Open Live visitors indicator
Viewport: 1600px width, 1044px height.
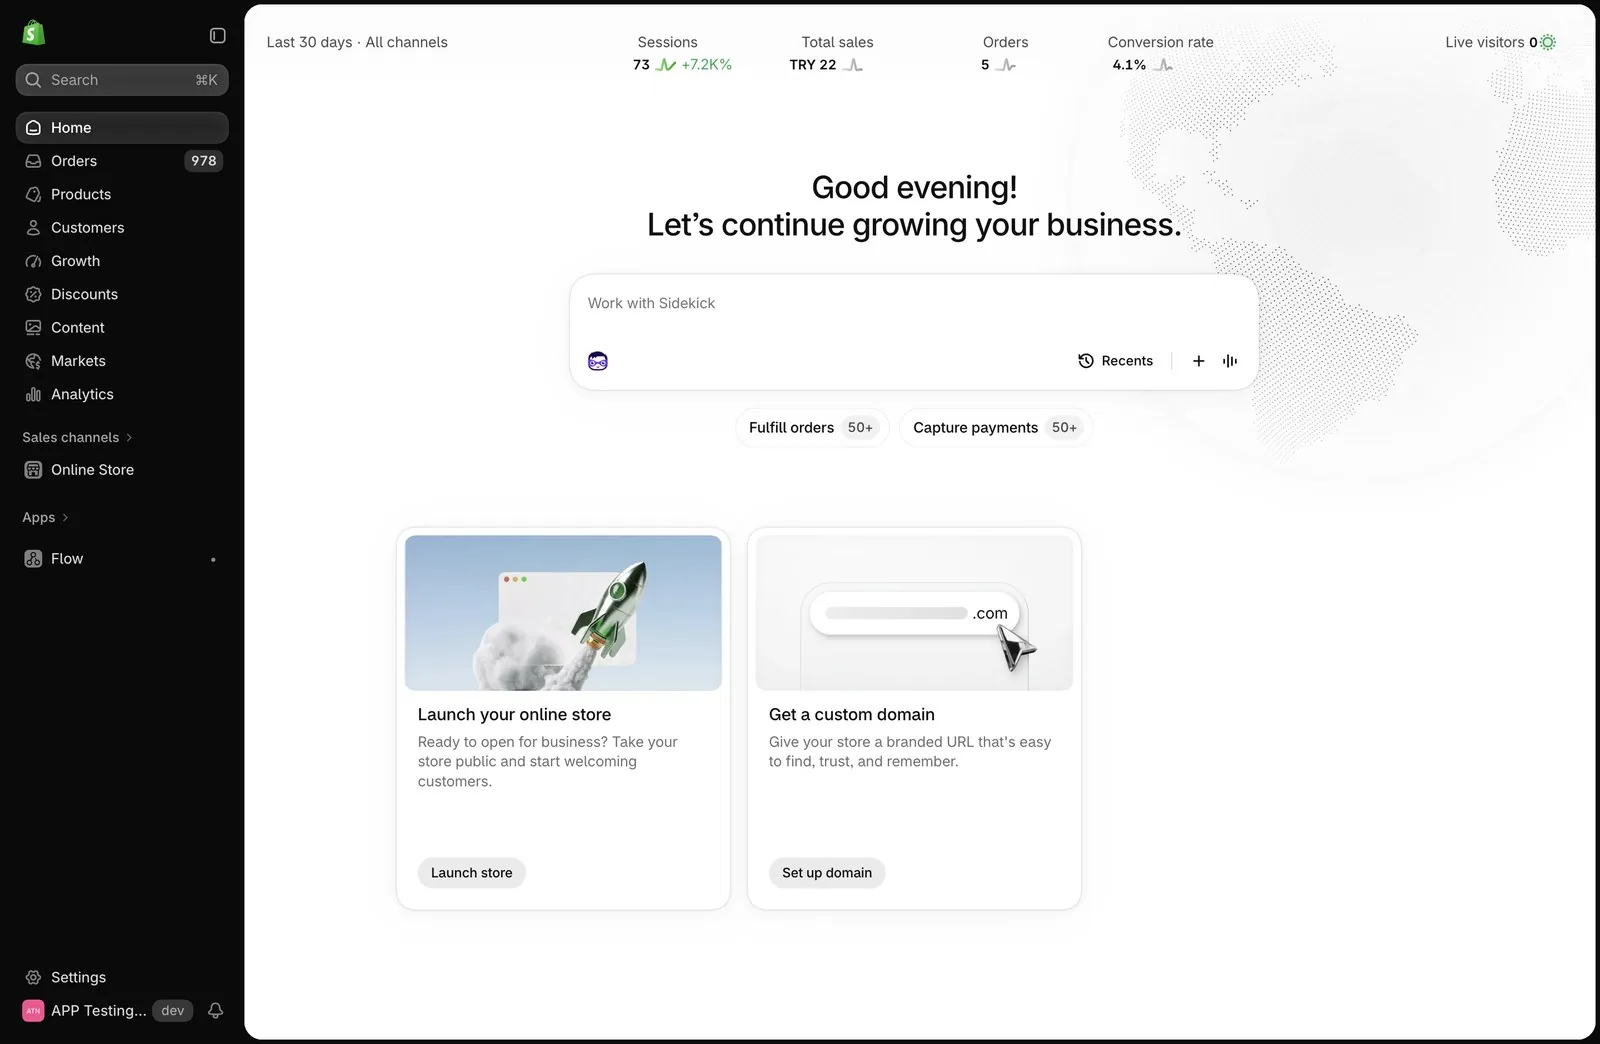tap(1500, 42)
